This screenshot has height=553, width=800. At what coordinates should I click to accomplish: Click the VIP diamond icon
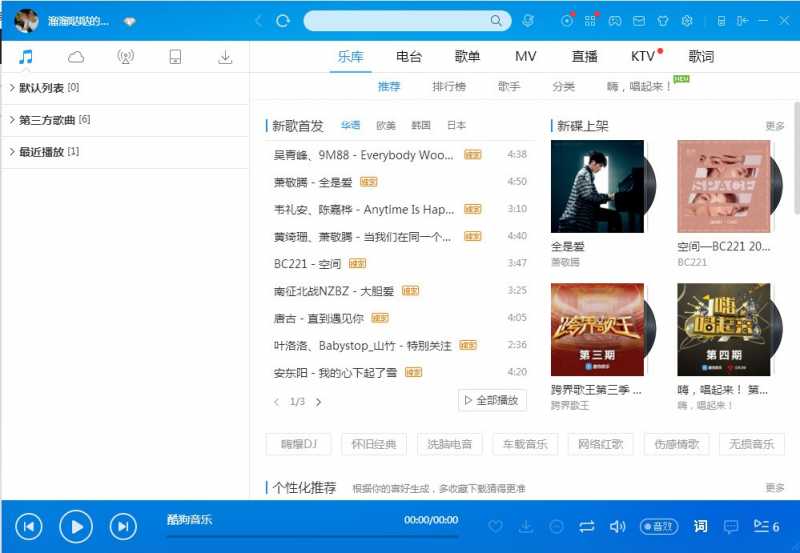coord(130,21)
